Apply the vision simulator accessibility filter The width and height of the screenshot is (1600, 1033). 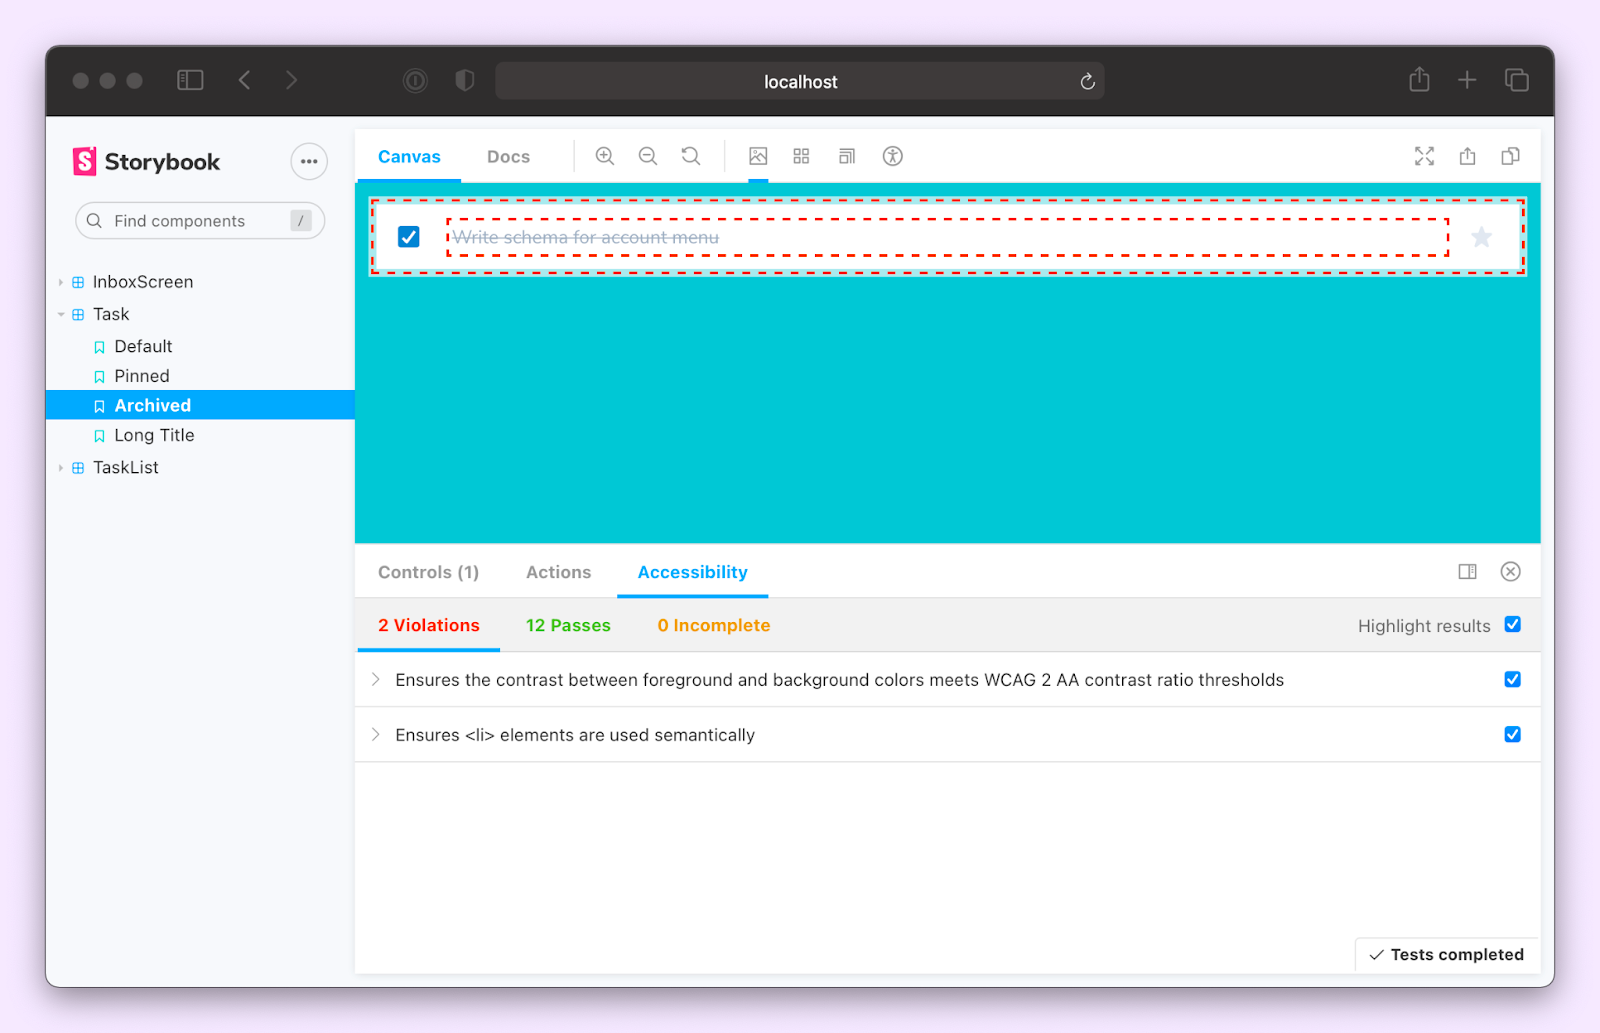click(892, 156)
